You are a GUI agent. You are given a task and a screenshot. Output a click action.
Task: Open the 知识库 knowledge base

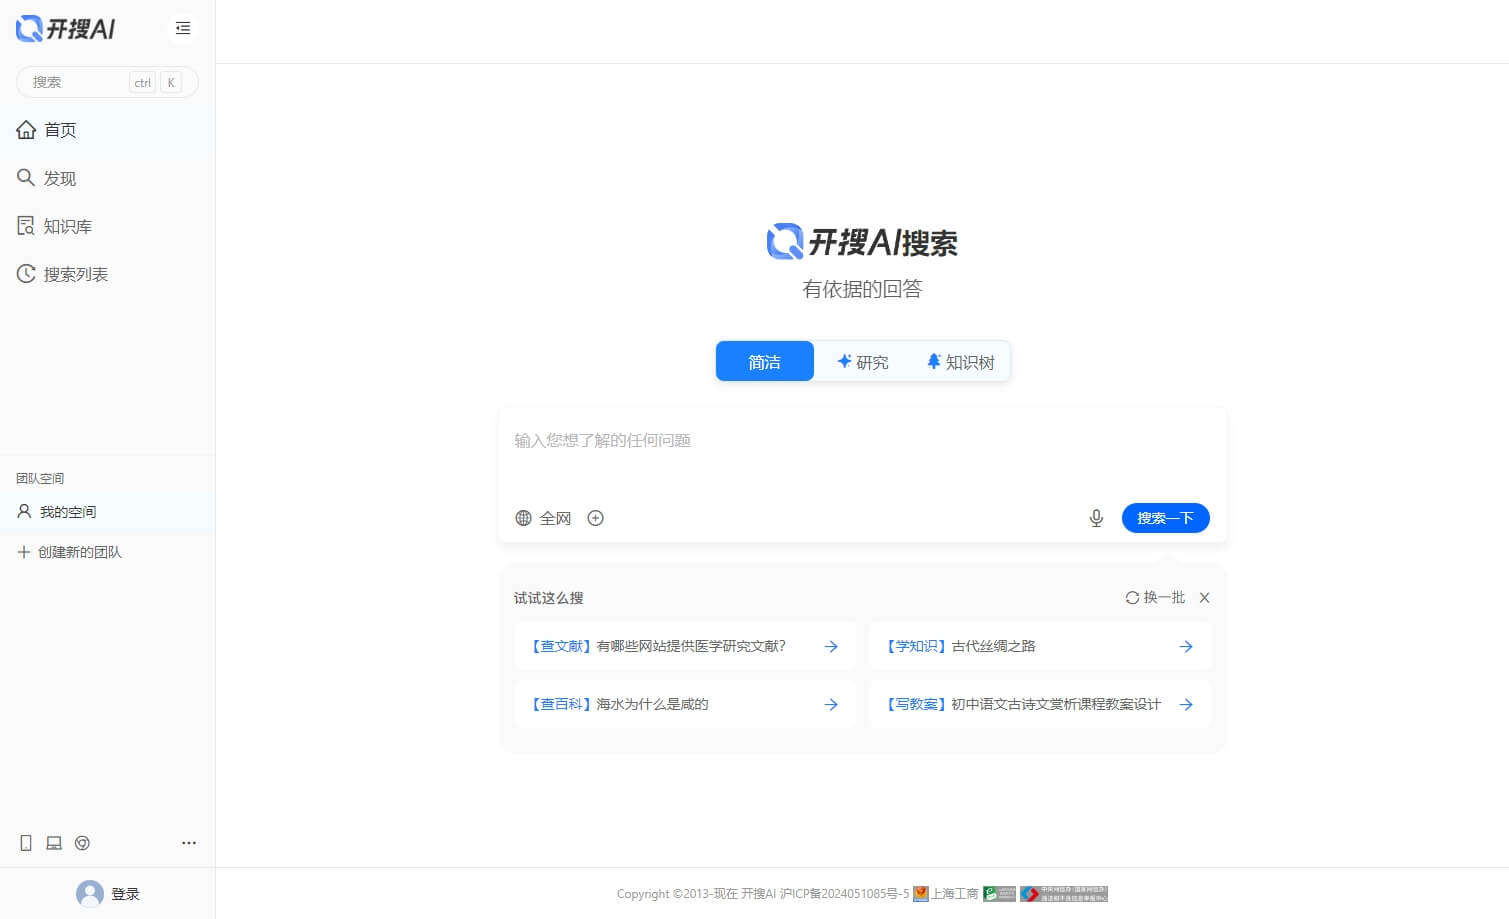click(x=107, y=226)
